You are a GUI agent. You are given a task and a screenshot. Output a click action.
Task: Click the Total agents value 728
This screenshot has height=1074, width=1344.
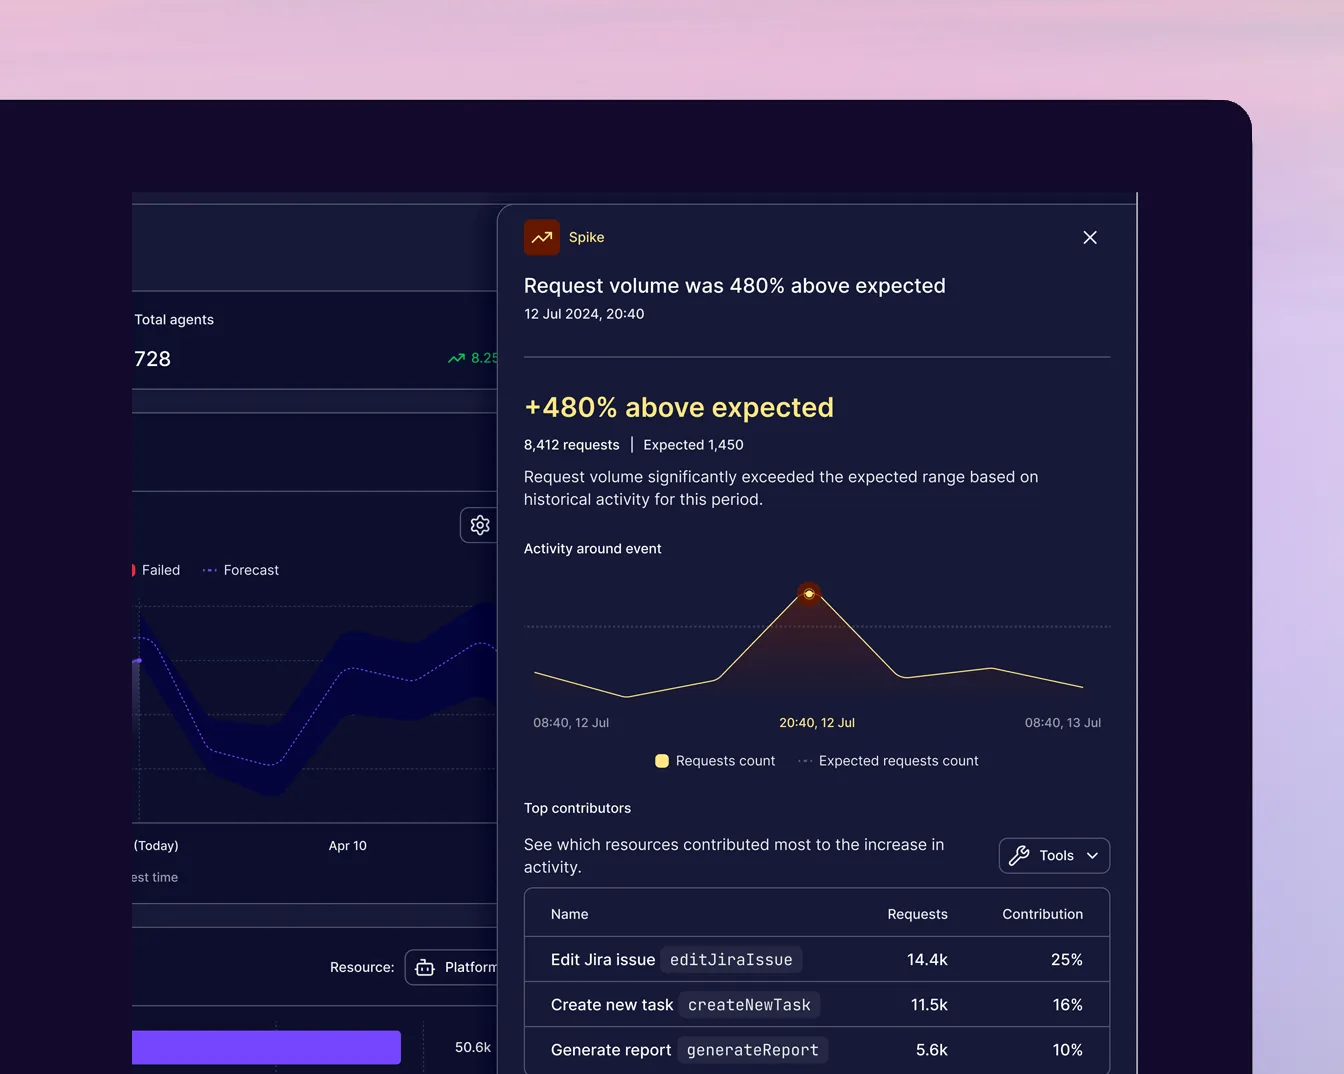coord(152,359)
